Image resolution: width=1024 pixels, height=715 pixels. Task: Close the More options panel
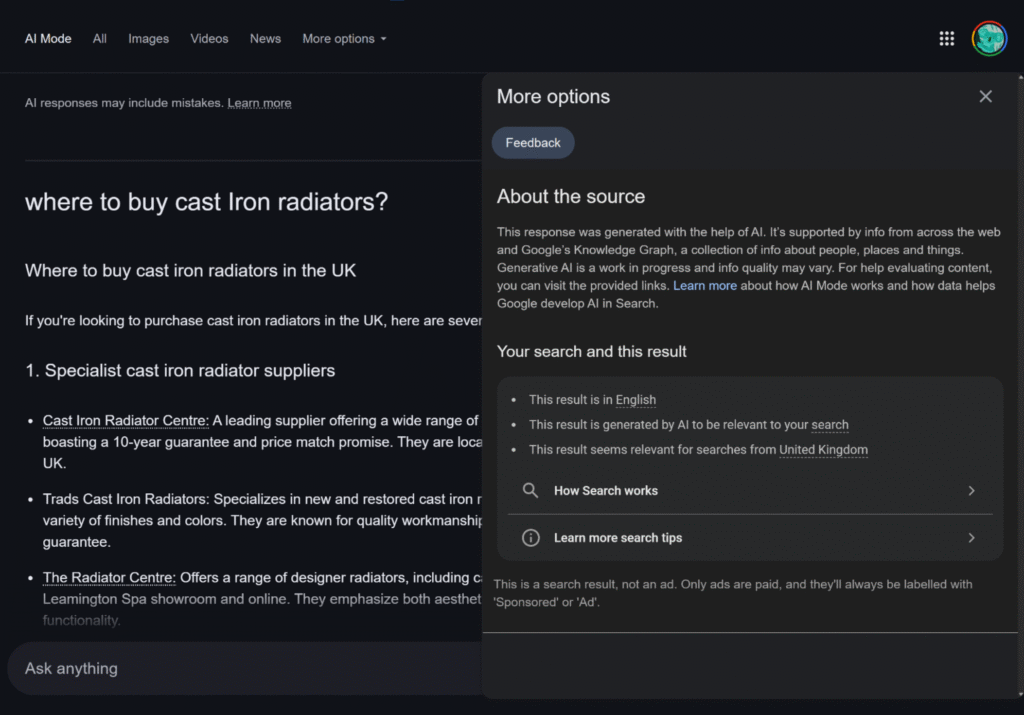tap(985, 96)
